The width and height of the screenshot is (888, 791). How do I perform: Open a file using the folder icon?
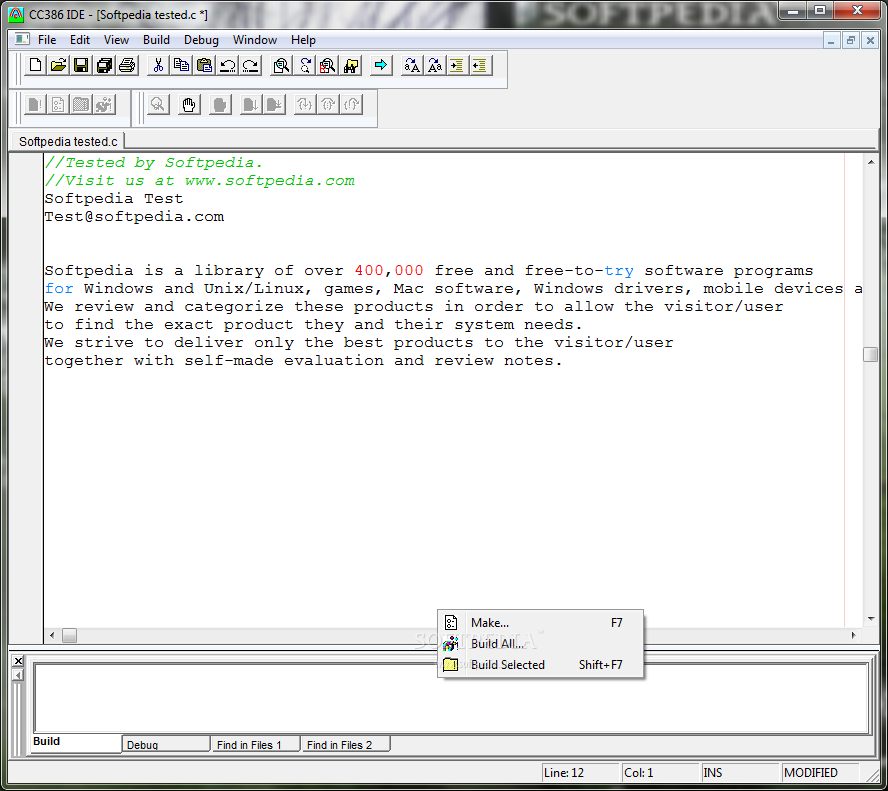58,66
